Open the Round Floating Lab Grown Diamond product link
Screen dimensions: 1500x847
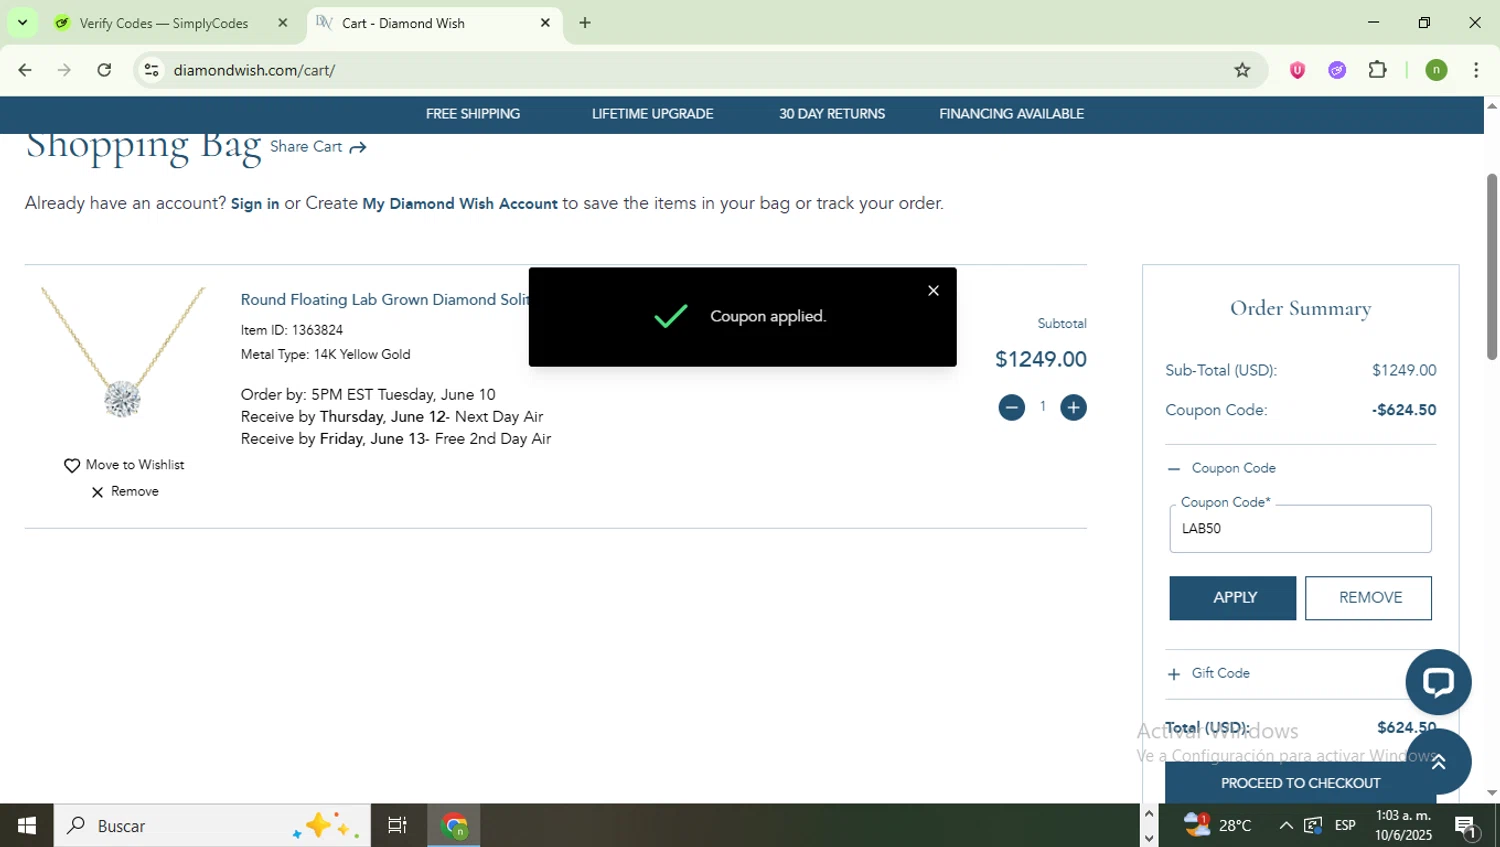[x=384, y=300]
